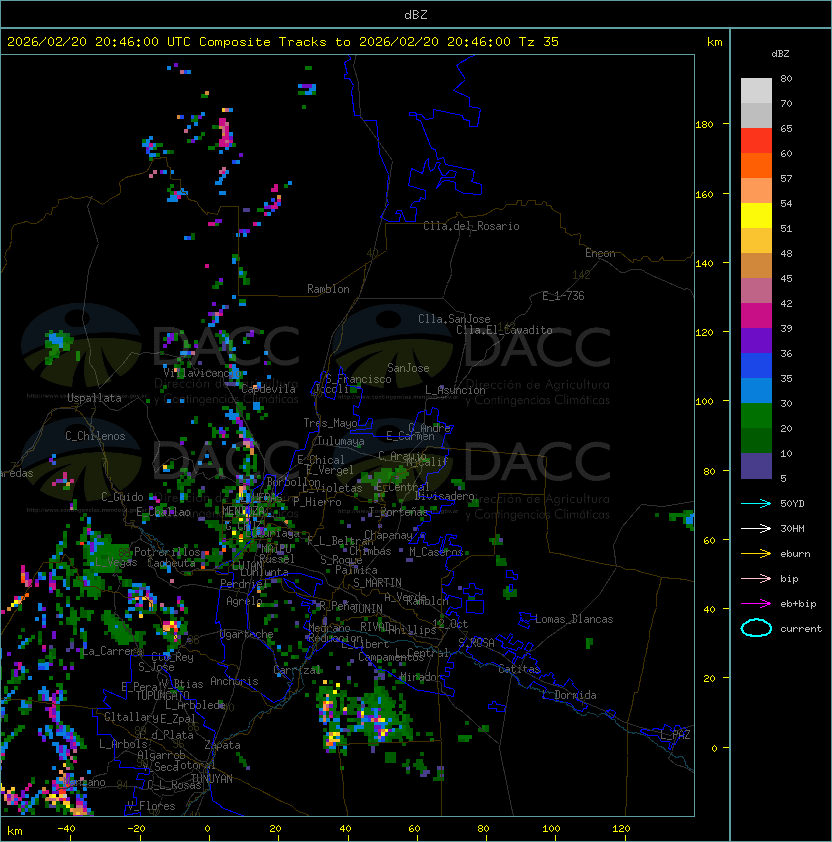The image size is (832, 842).
Task: Click the 'current' legend label
Action: click(x=801, y=629)
